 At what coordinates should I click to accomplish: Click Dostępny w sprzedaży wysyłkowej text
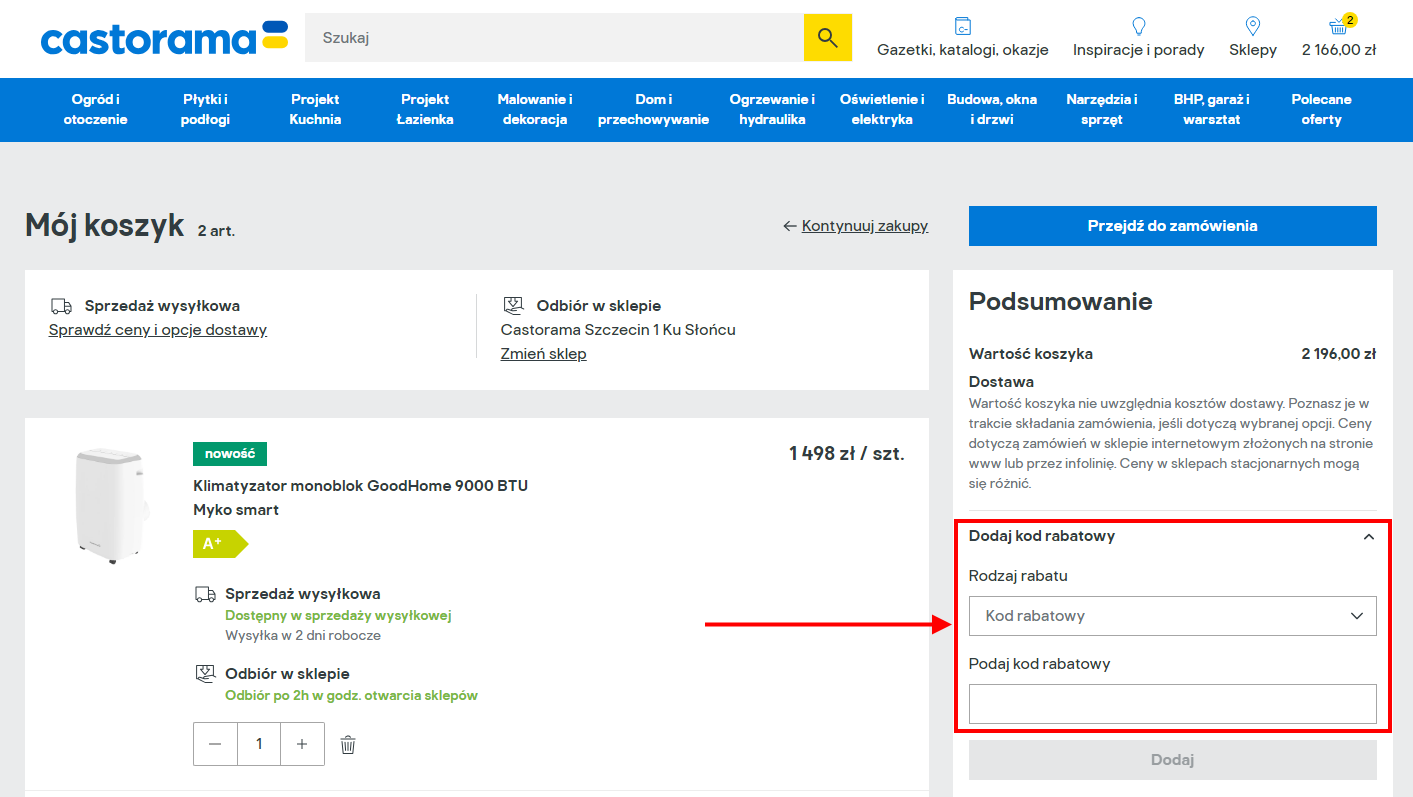point(338,616)
